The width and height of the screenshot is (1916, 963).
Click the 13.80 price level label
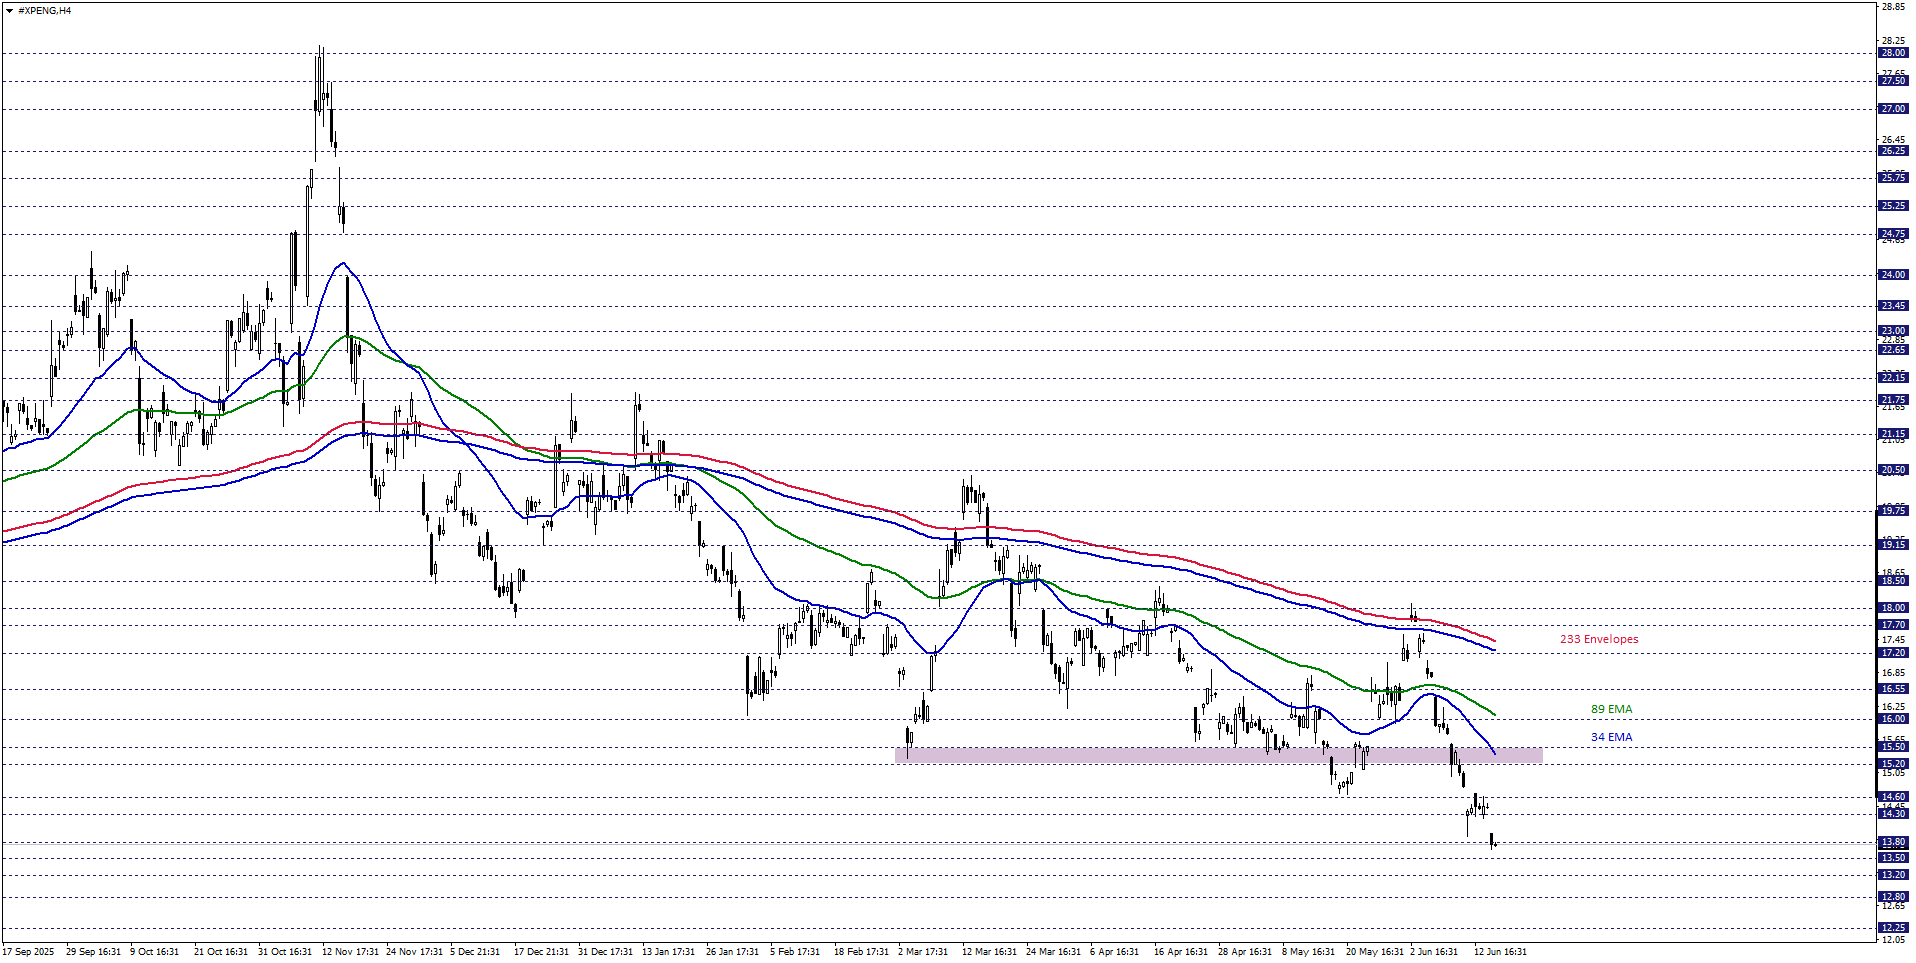pos(1893,843)
